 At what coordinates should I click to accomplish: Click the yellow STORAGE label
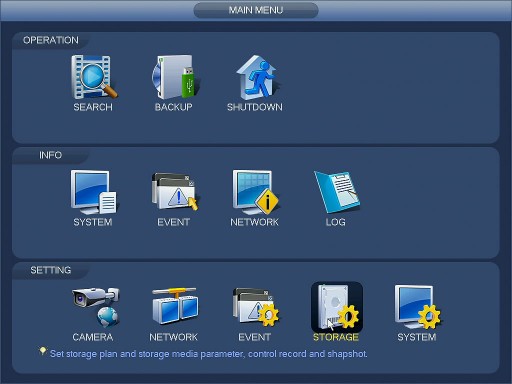tap(336, 337)
